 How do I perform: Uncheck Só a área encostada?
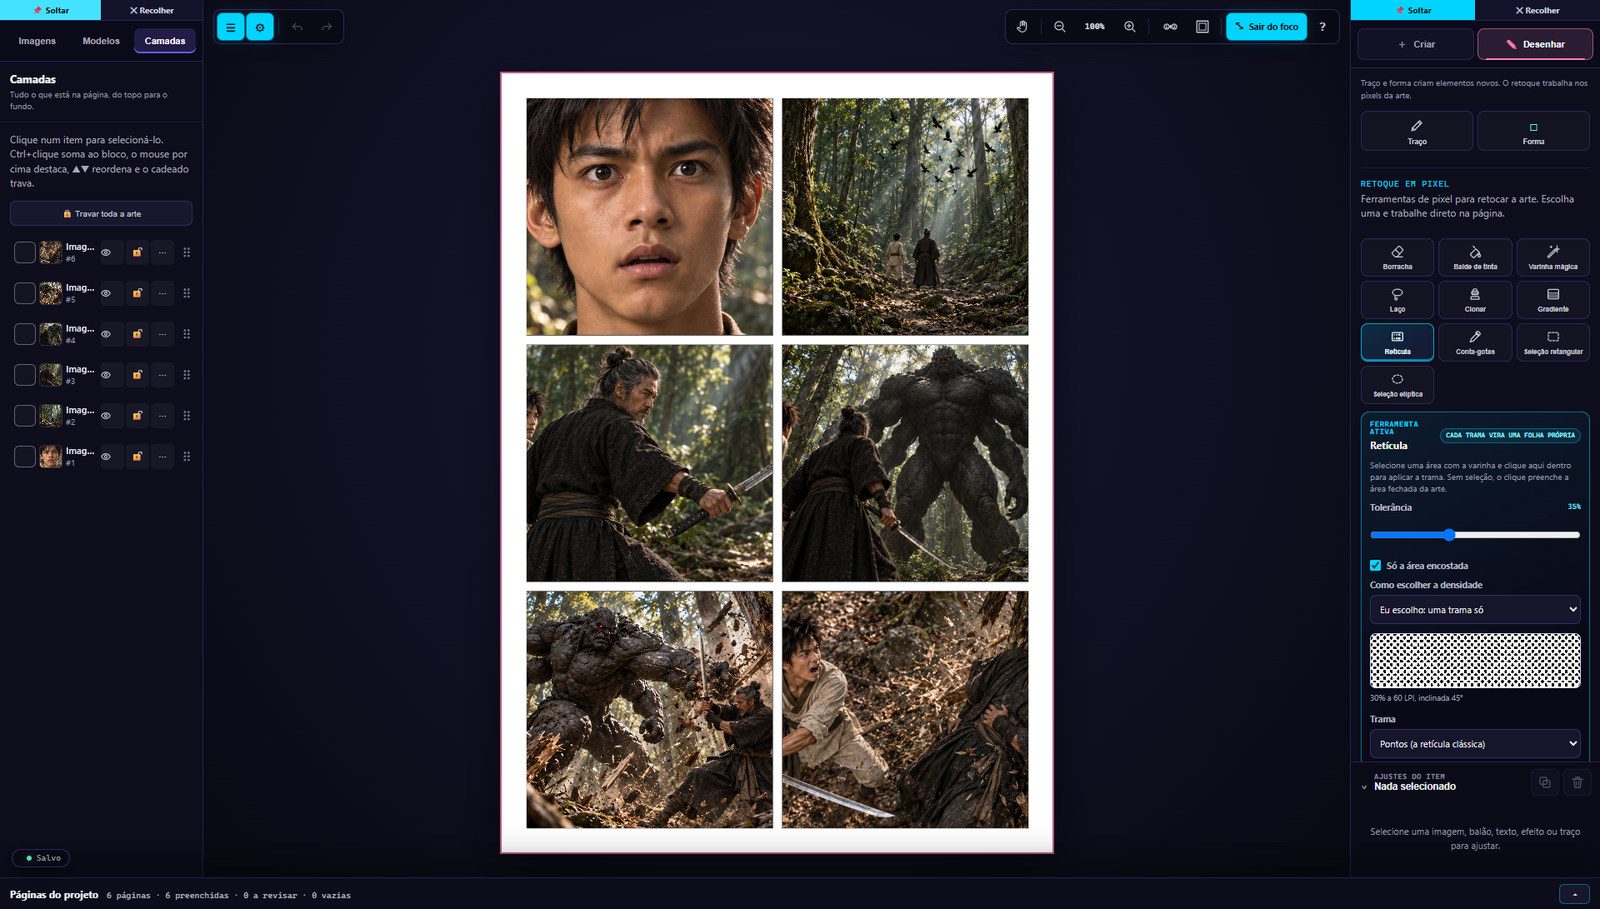pos(1375,565)
